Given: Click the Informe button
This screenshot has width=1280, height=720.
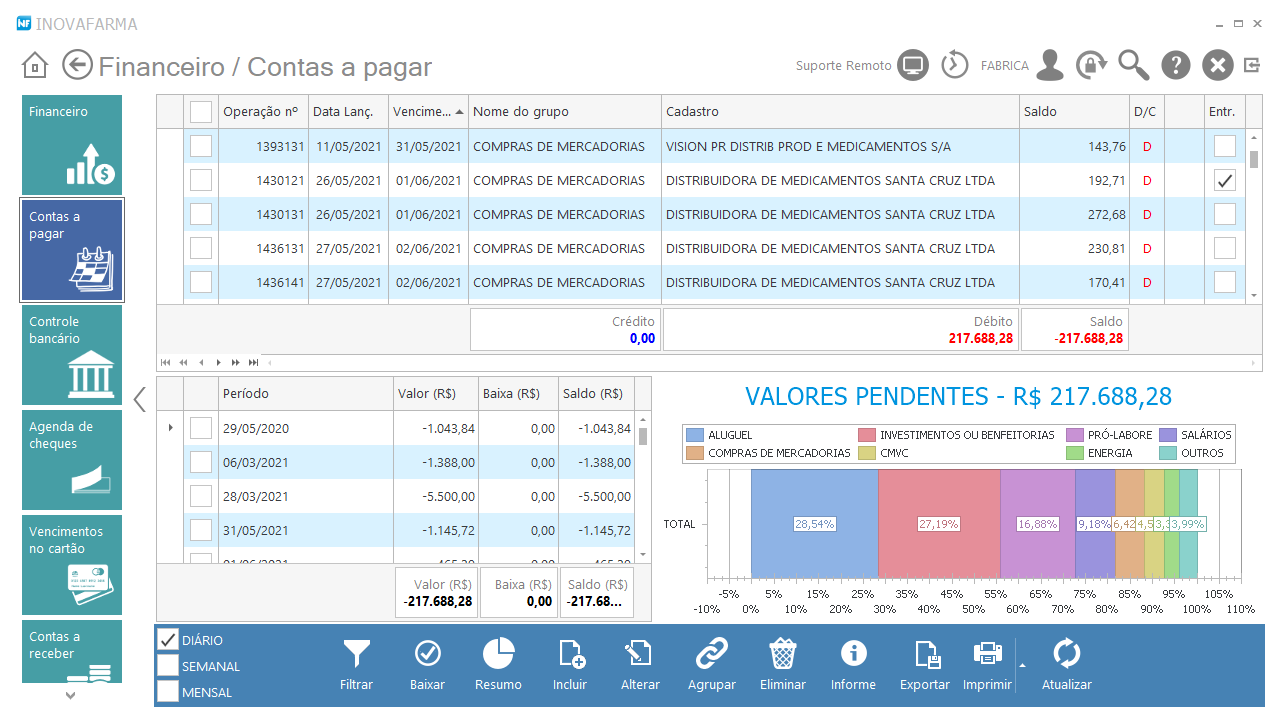Looking at the screenshot, I should point(853,655).
